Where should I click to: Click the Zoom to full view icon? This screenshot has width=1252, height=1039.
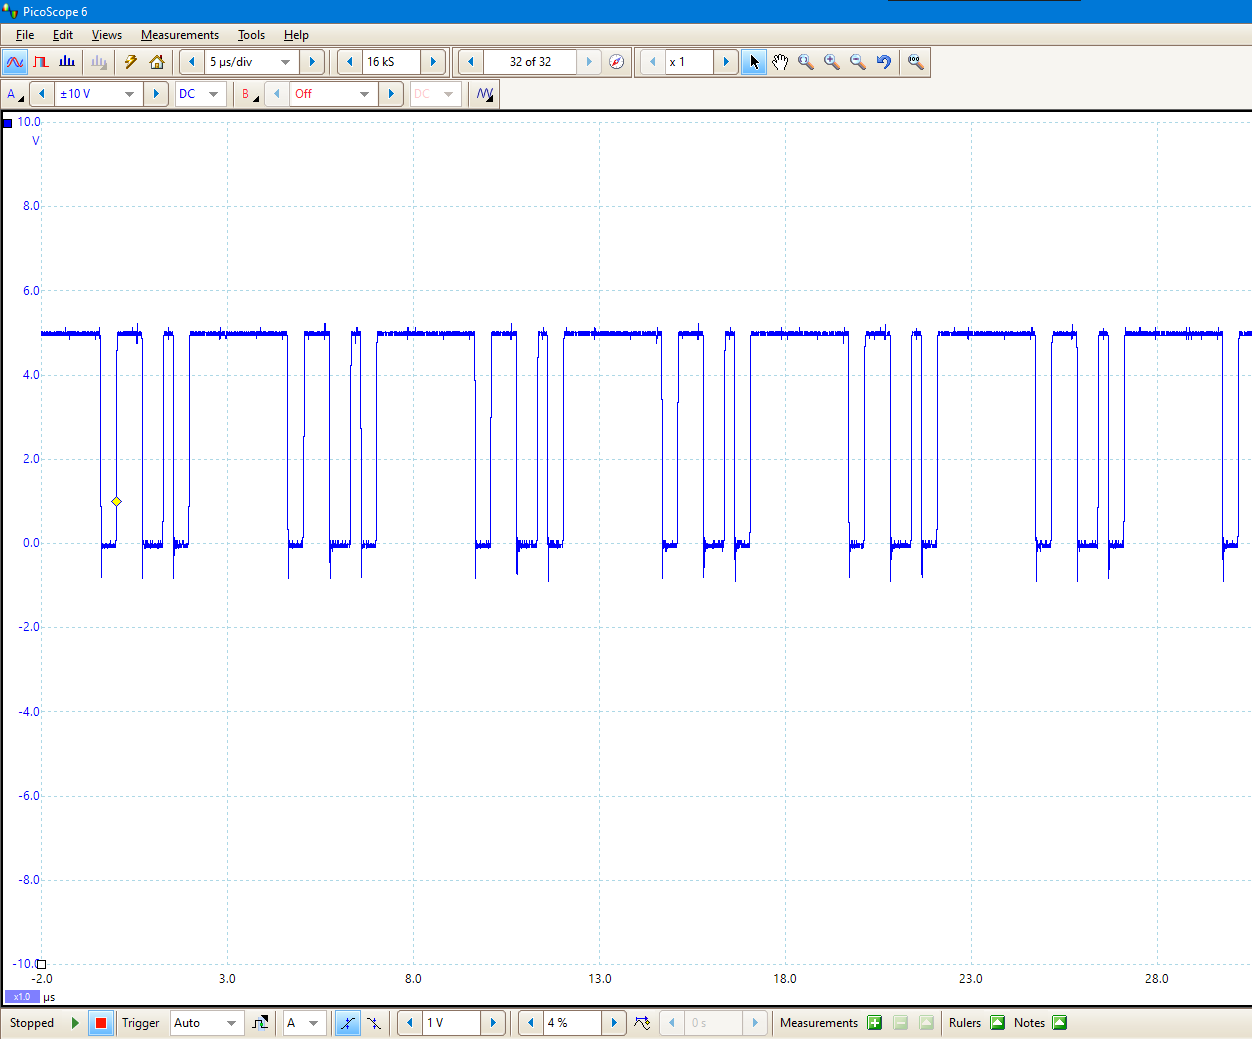pos(915,62)
